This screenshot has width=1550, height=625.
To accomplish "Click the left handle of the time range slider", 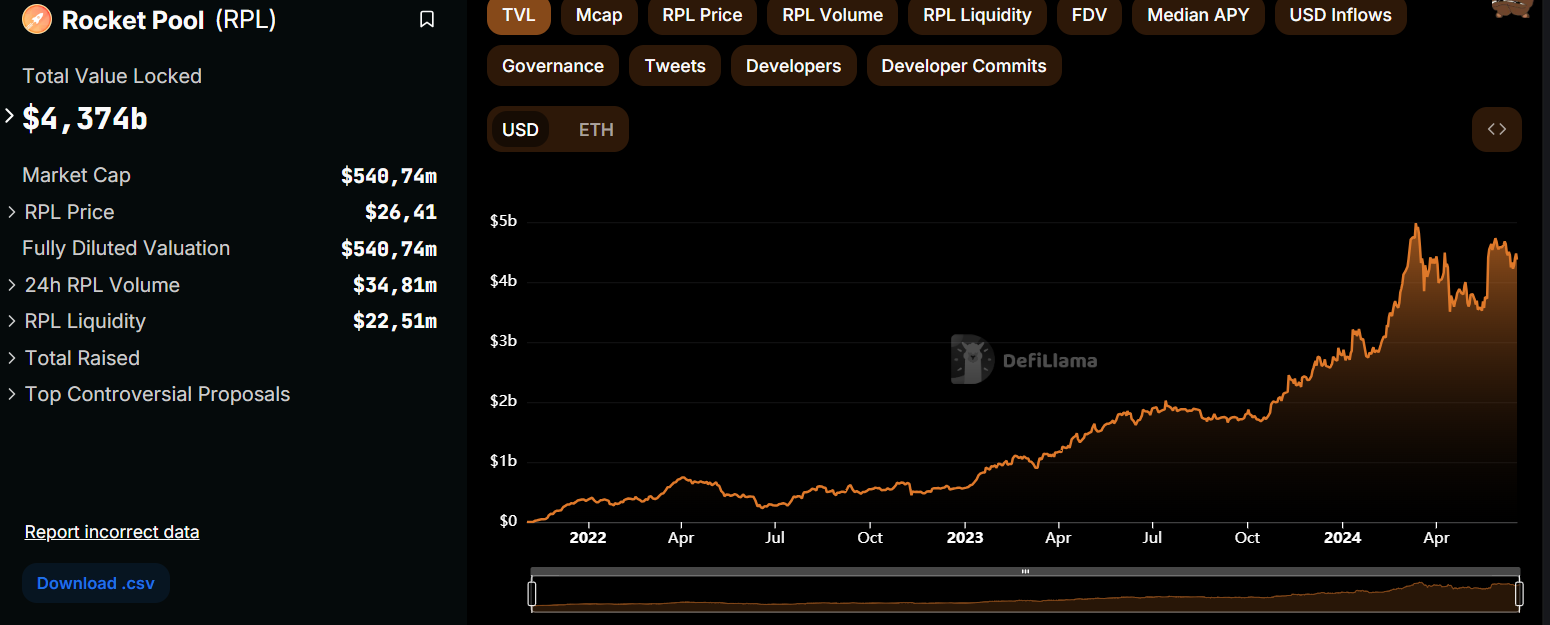I will pos(532,594).
